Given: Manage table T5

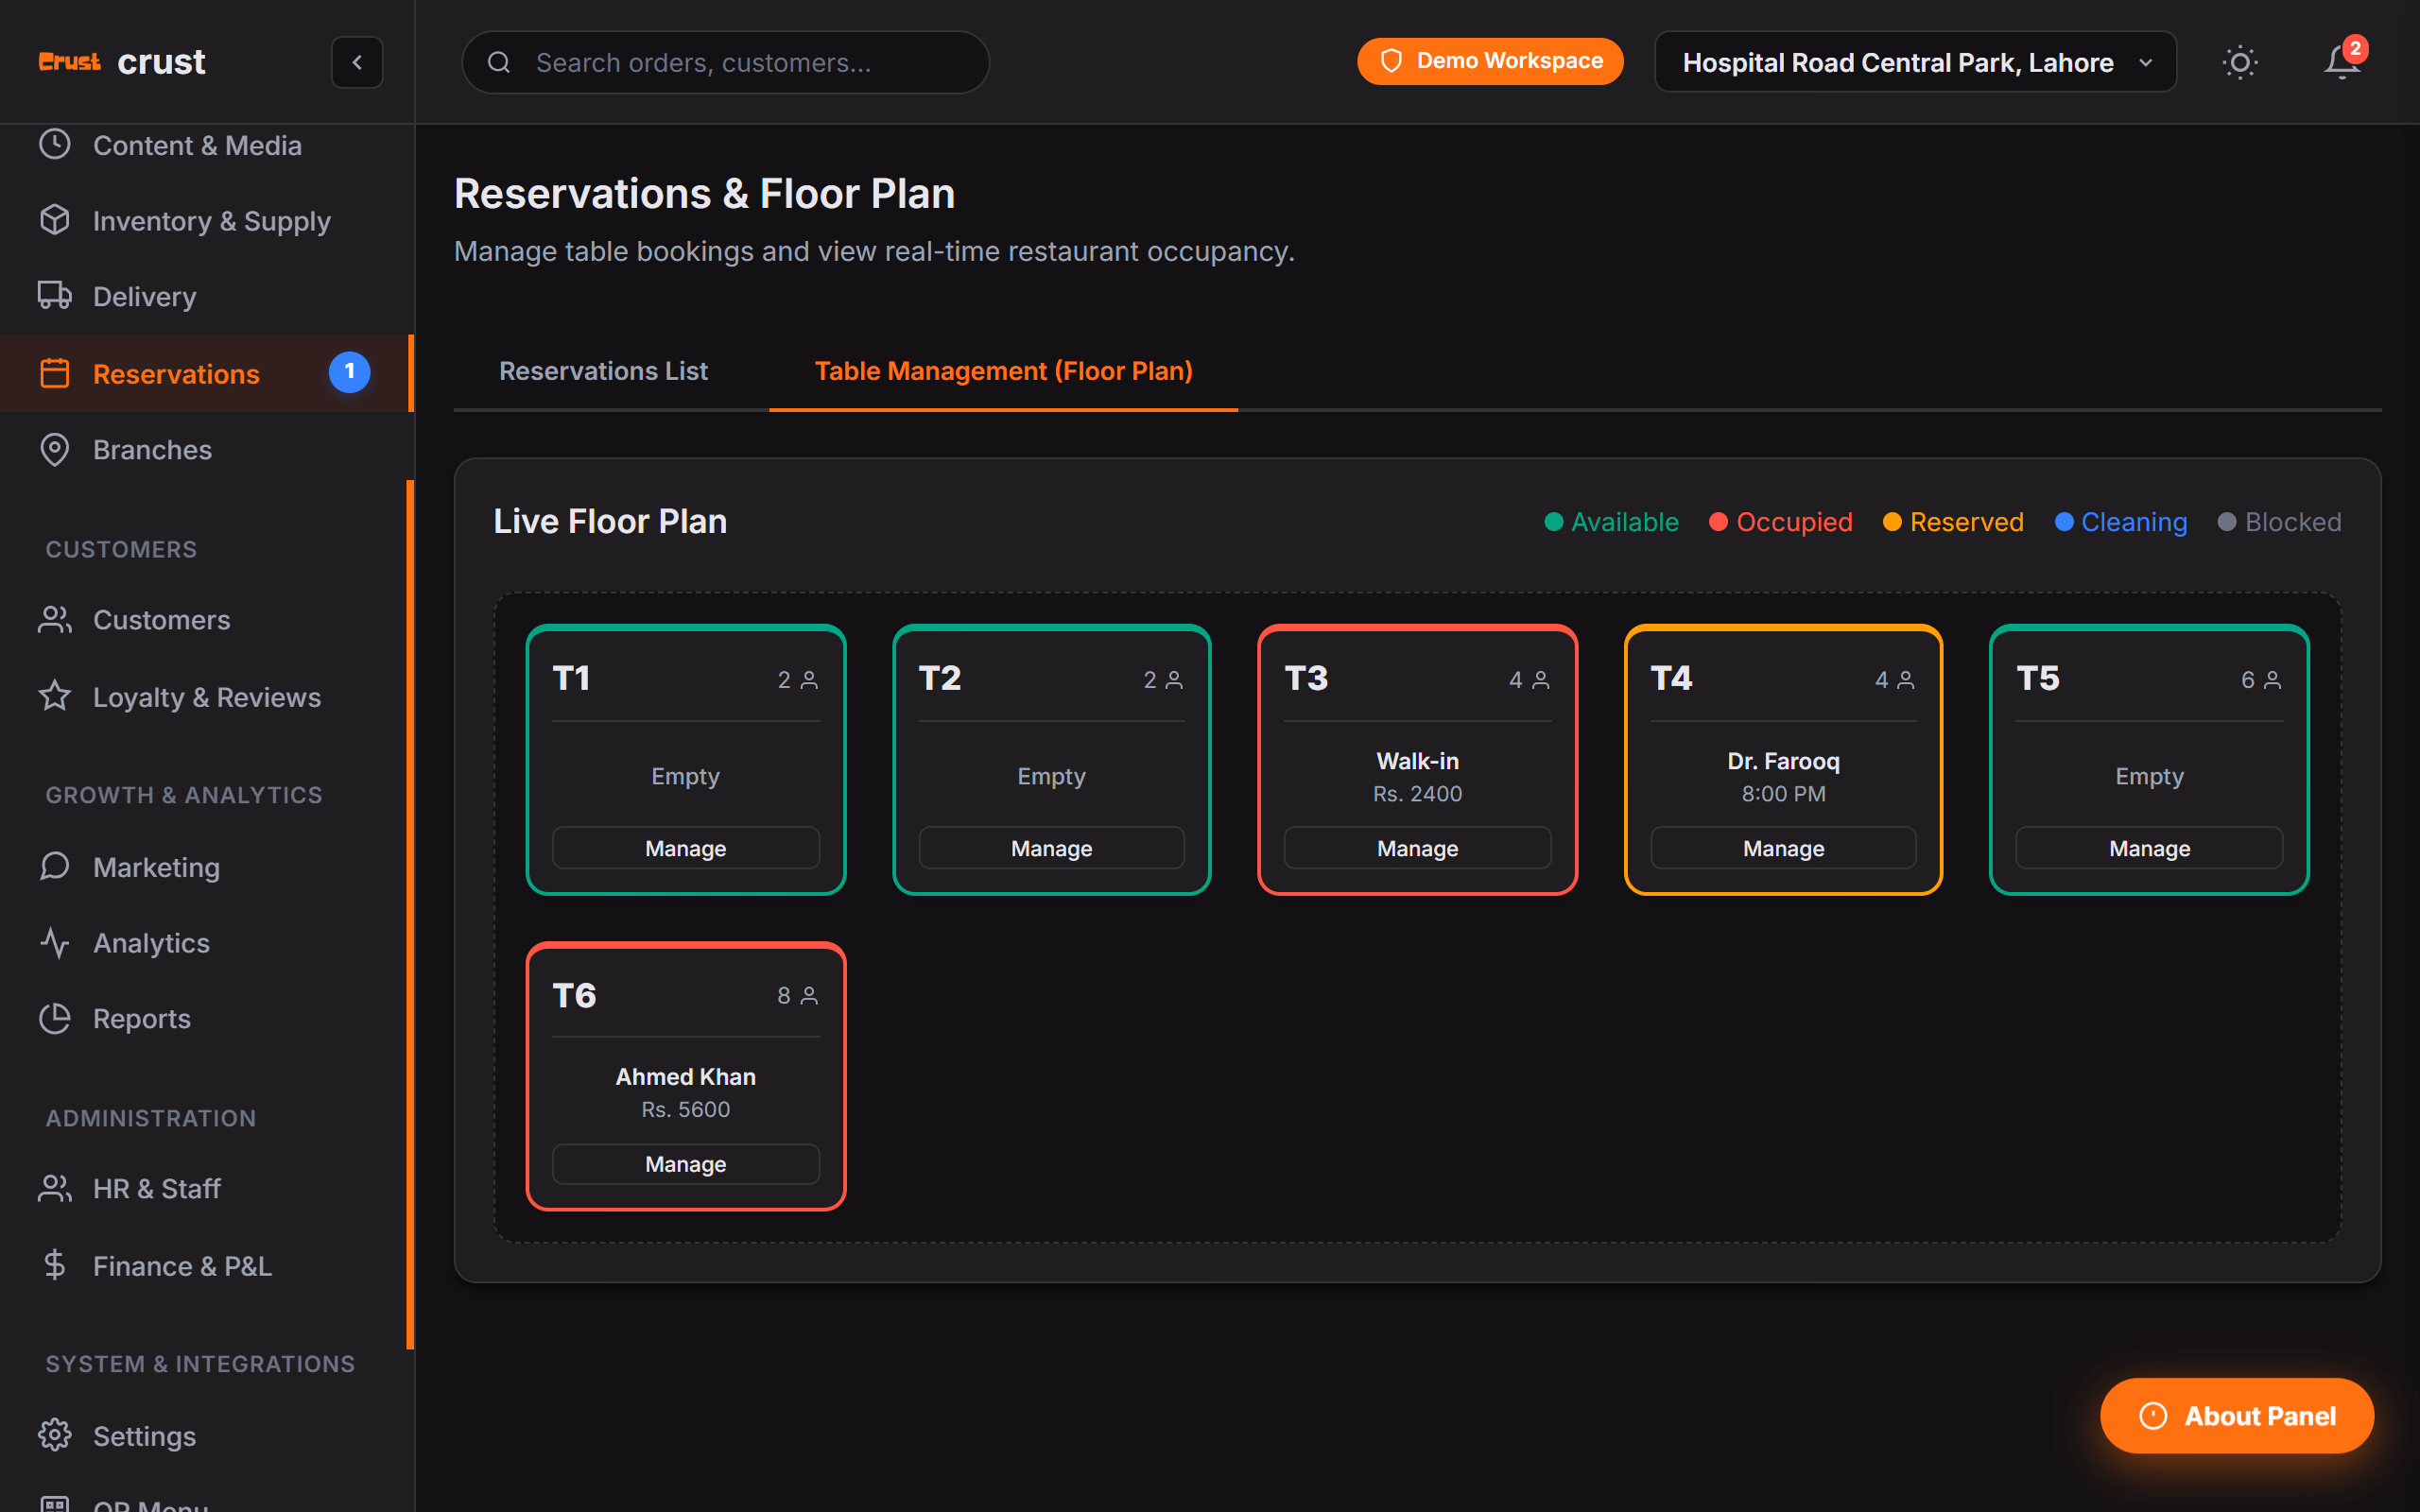Looking at the screenshot, I should [2150, 848].
